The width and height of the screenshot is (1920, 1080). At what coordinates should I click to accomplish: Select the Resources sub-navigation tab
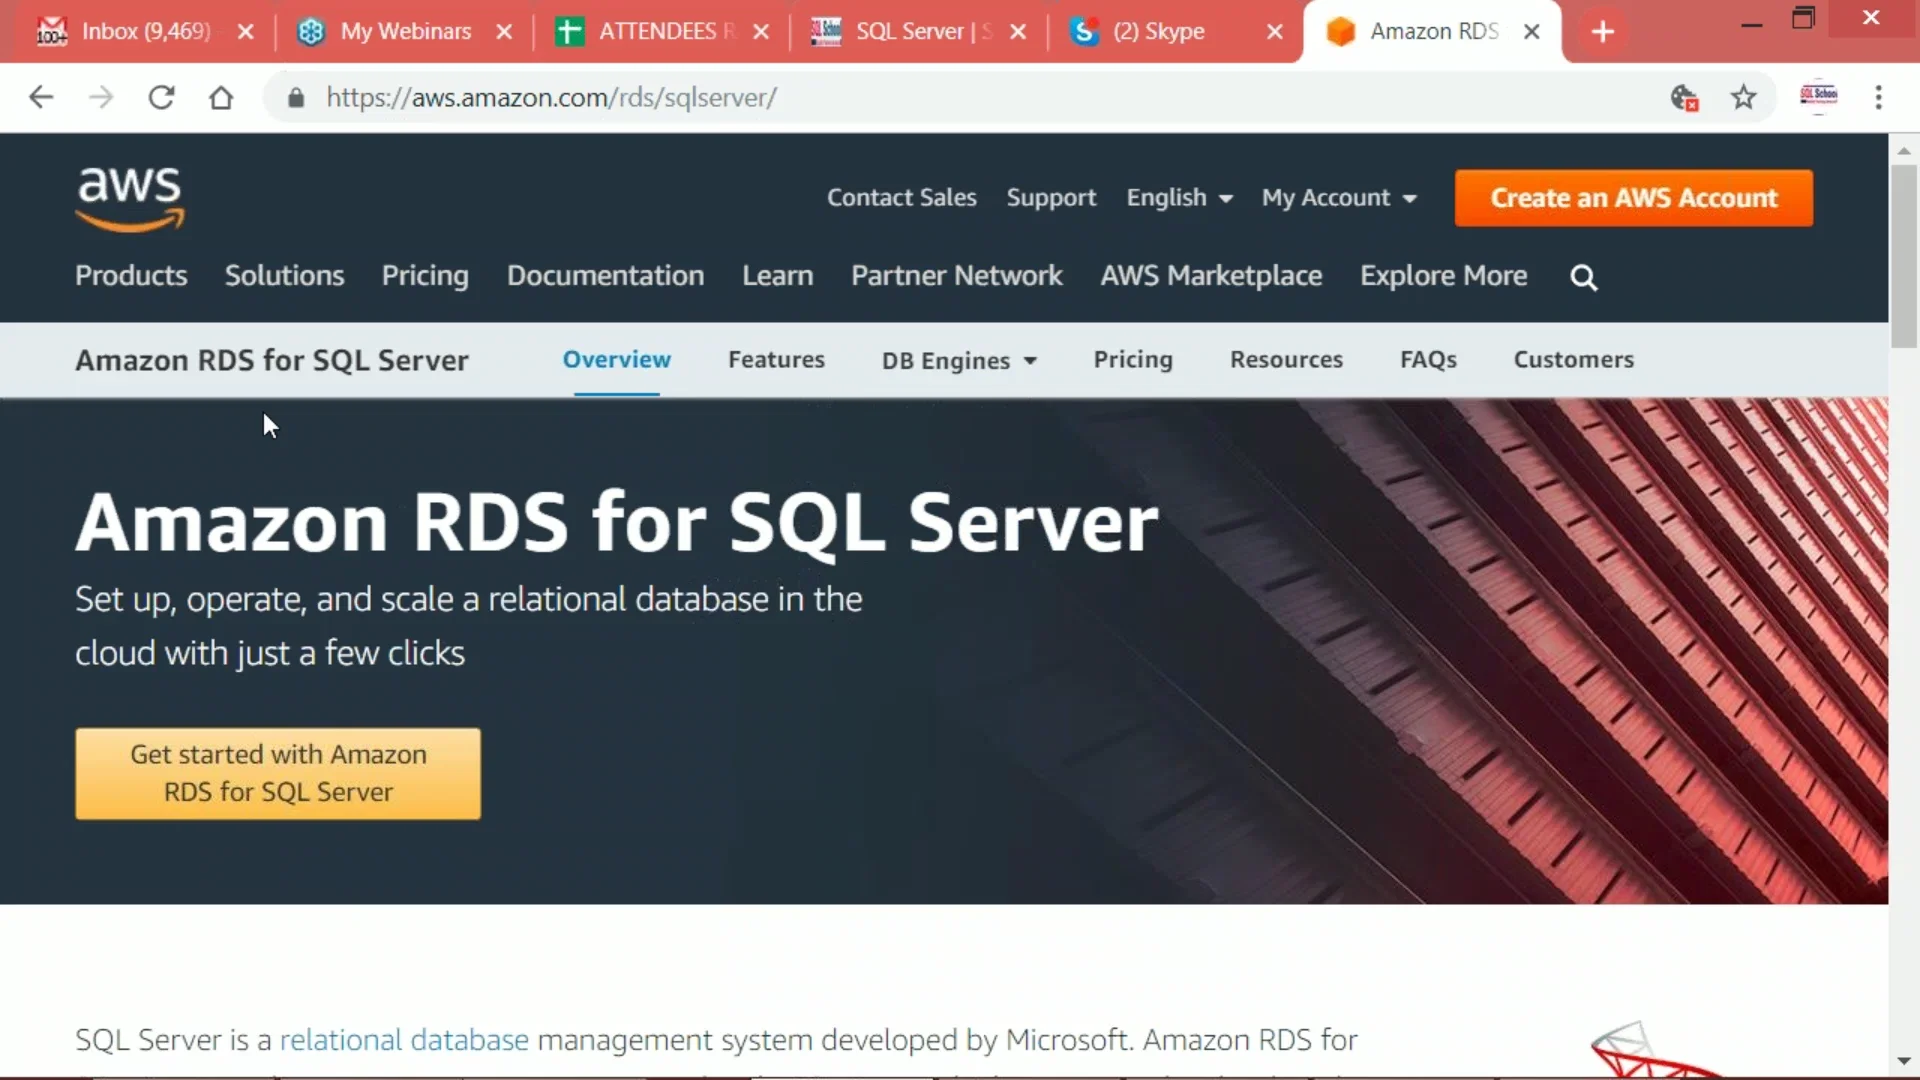(1286, 360)
